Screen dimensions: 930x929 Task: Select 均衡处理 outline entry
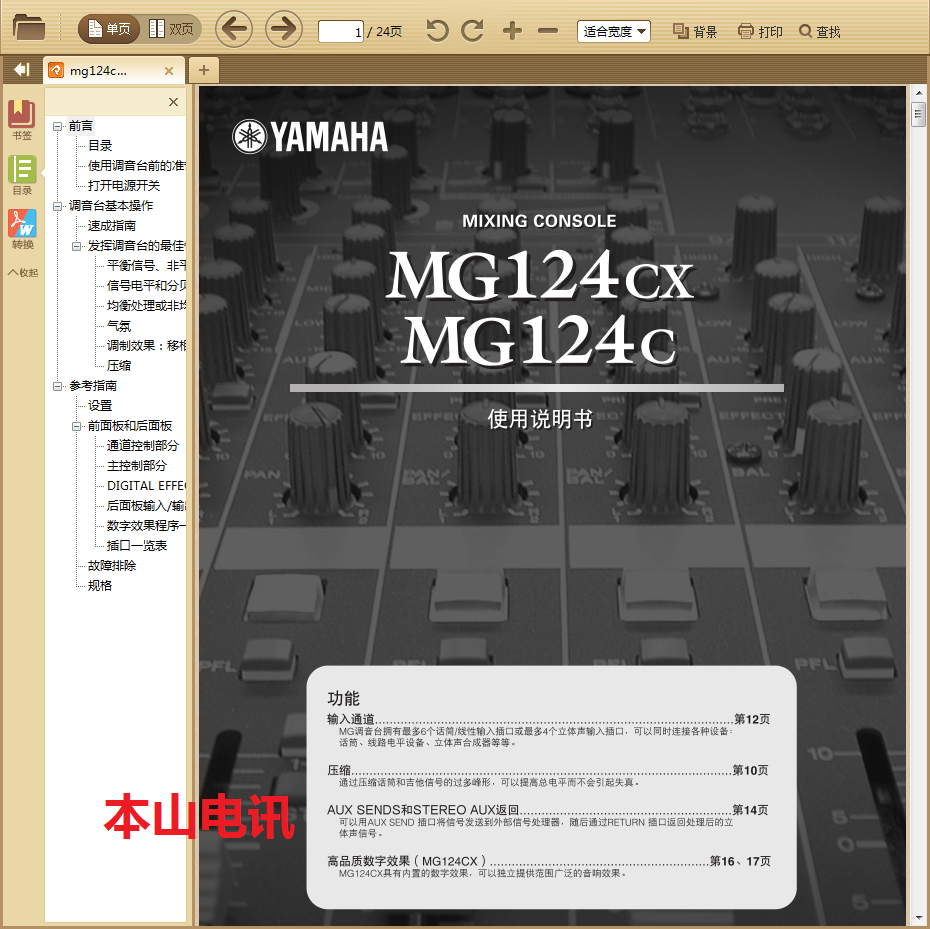coord(146,306)
